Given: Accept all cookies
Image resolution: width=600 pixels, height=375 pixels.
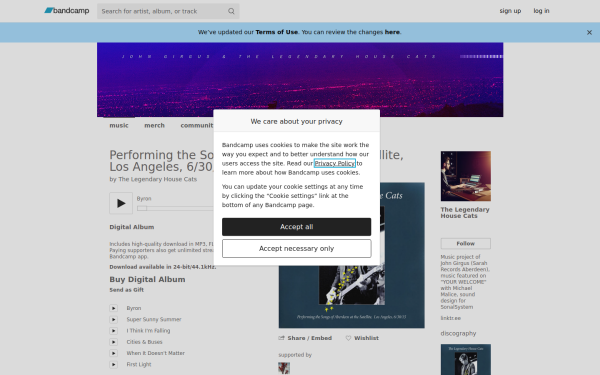Looking at the screenshot, I should [297, 227].
